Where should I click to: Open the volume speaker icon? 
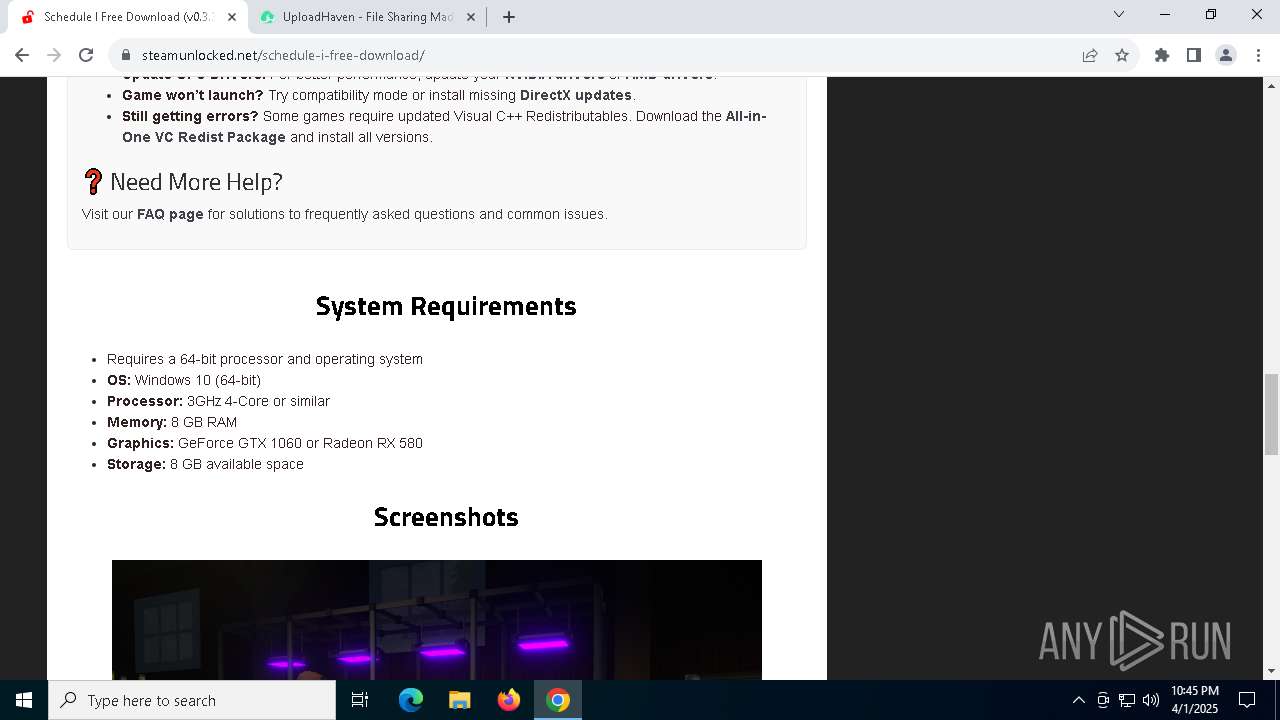pos(1151,700)
